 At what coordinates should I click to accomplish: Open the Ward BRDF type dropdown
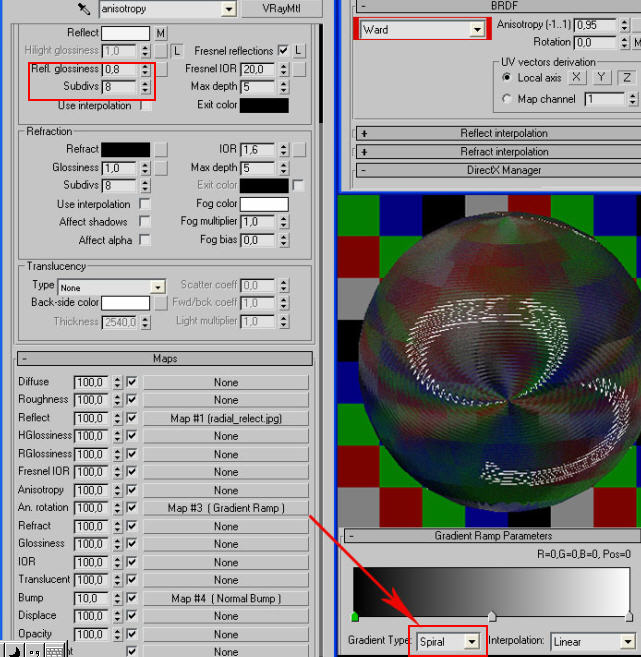(476, 30)
